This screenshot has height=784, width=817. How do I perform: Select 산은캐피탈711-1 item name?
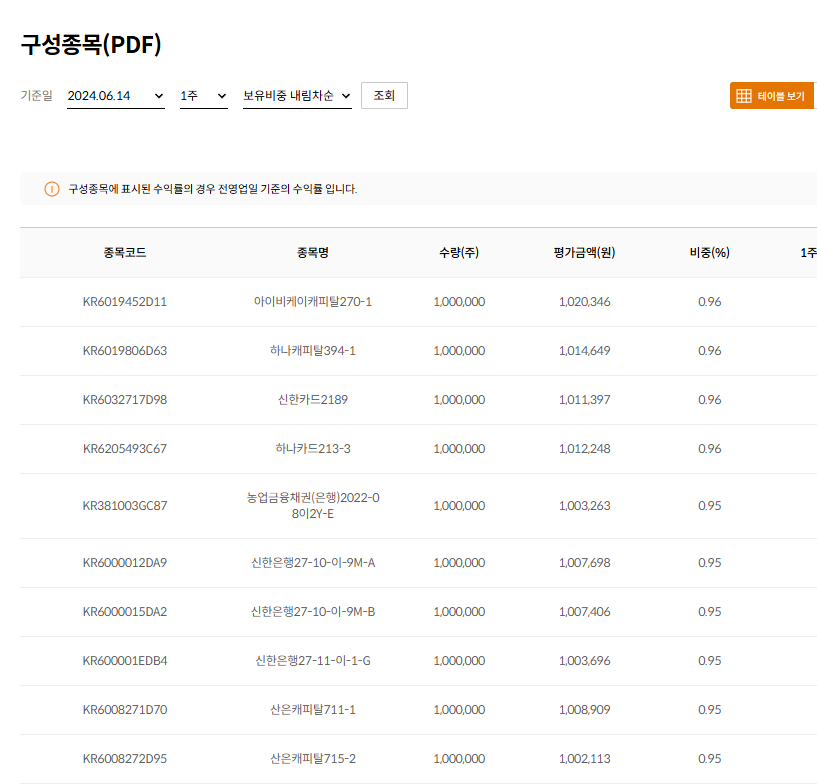[x=313, y=710]
